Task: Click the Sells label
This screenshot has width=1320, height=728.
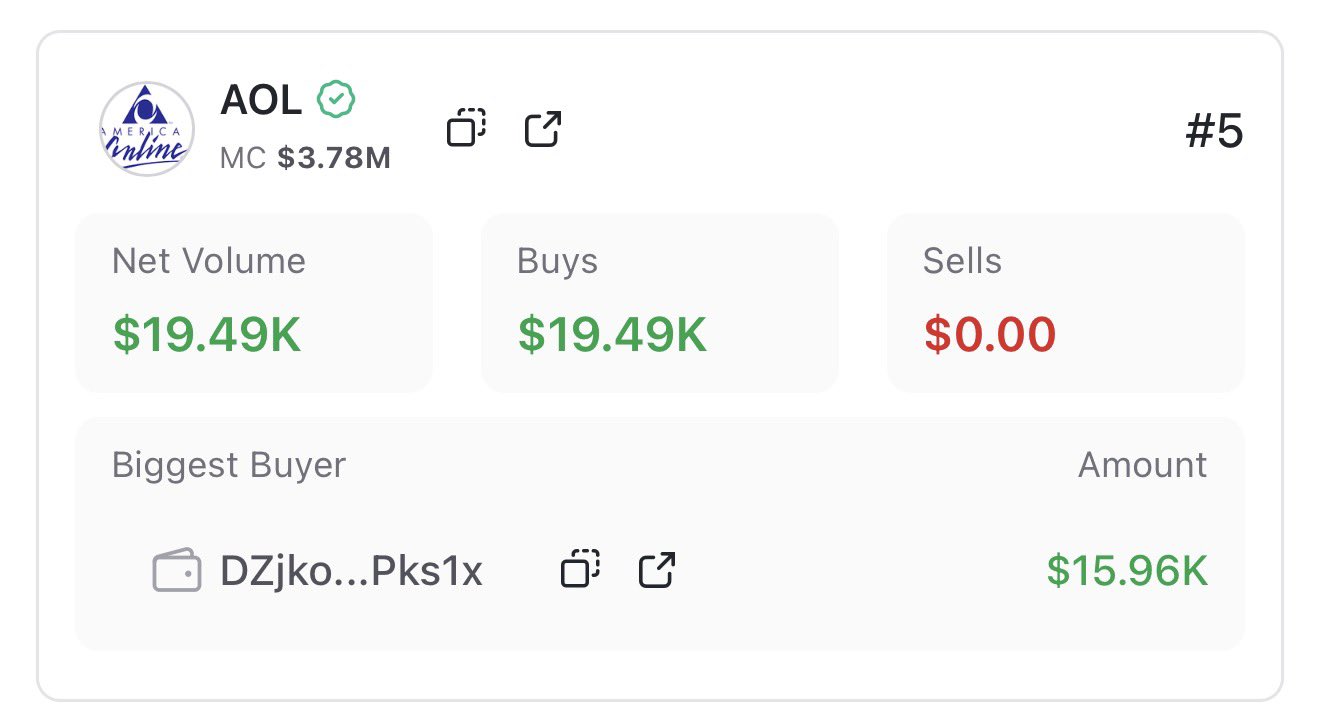Action: pos(962,261)
